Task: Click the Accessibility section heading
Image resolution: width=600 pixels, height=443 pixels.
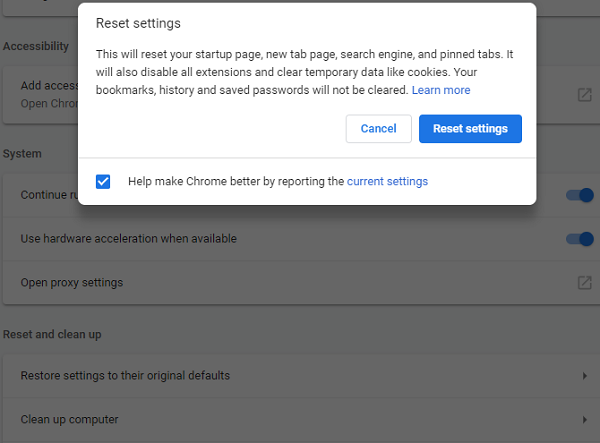Action: click(x=36, y=46)
